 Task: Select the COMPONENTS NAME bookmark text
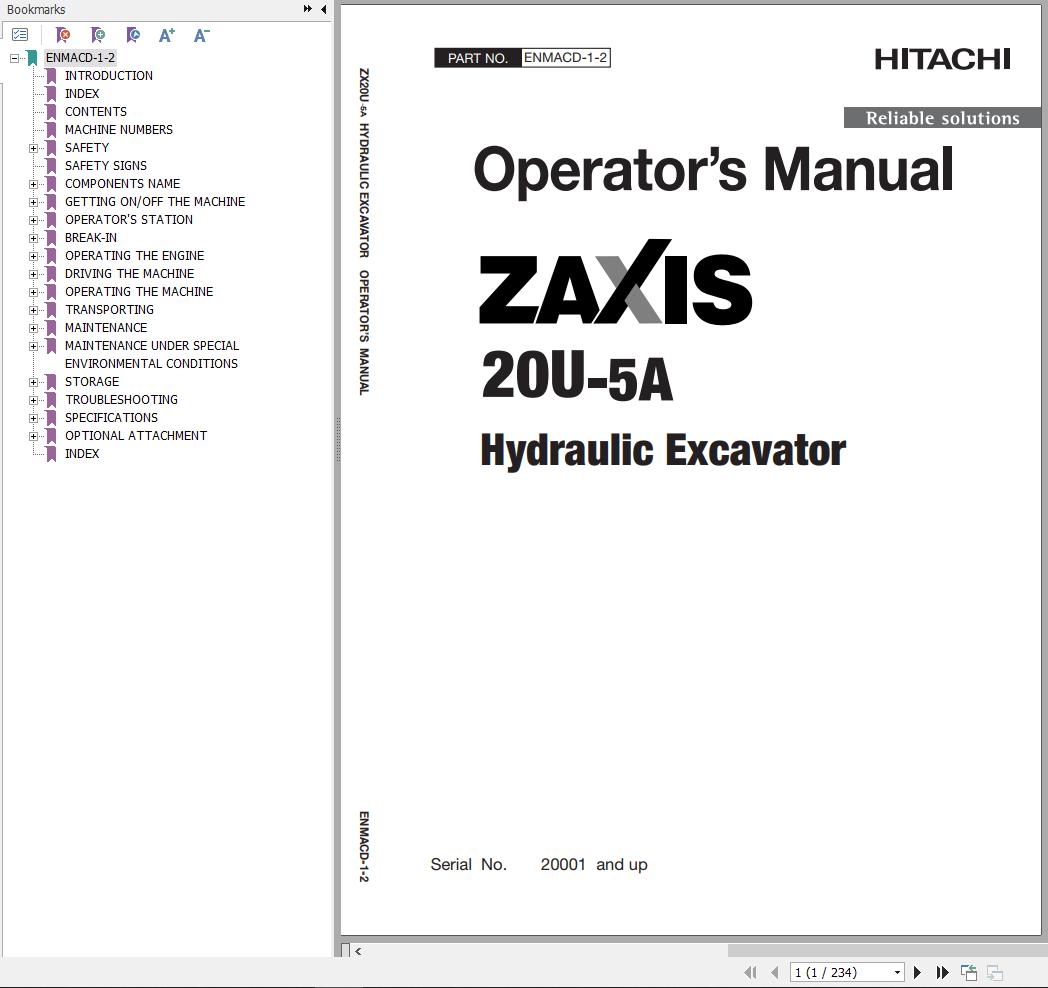(122, 184)
